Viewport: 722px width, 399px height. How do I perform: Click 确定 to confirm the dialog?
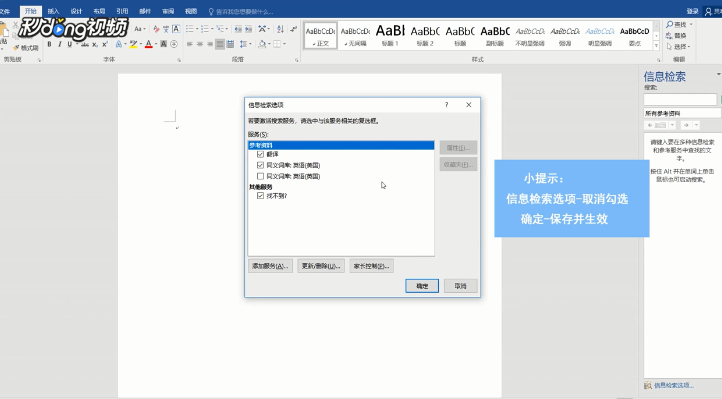pos(422,286)
